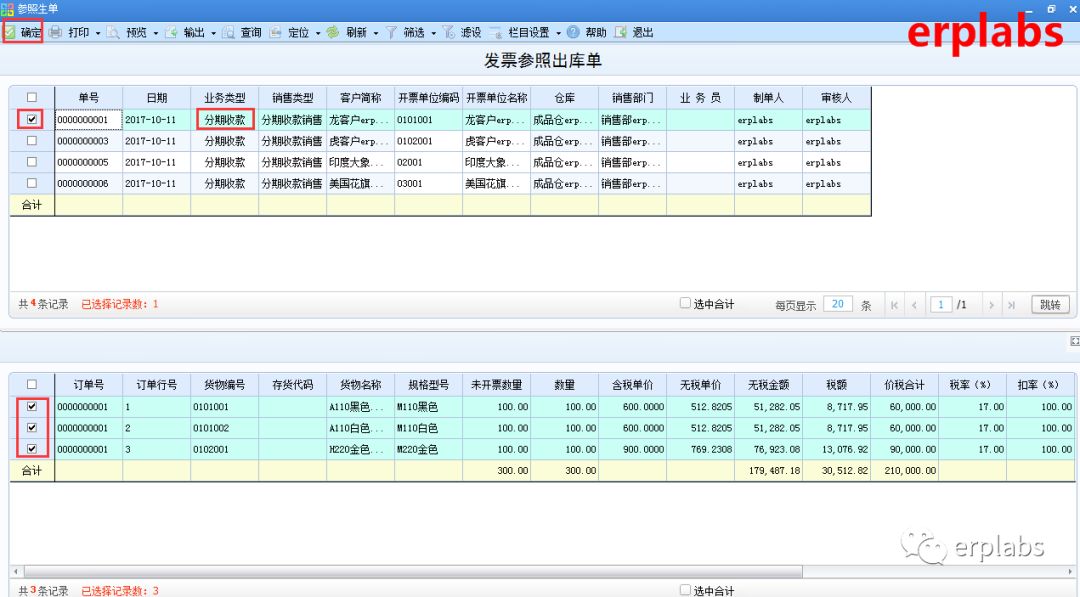Enable 选中合计 checkbox in upper panel
The image size is (1080, 597).
click(x=685, y=303)
